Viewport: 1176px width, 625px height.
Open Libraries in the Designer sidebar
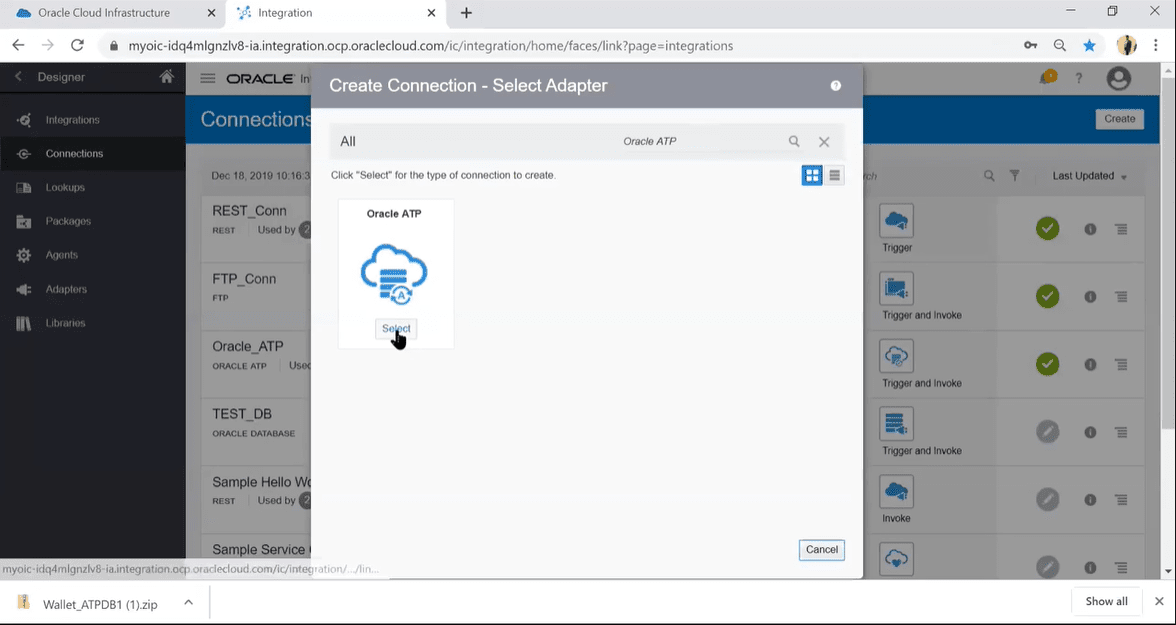(x=65, y=323)
